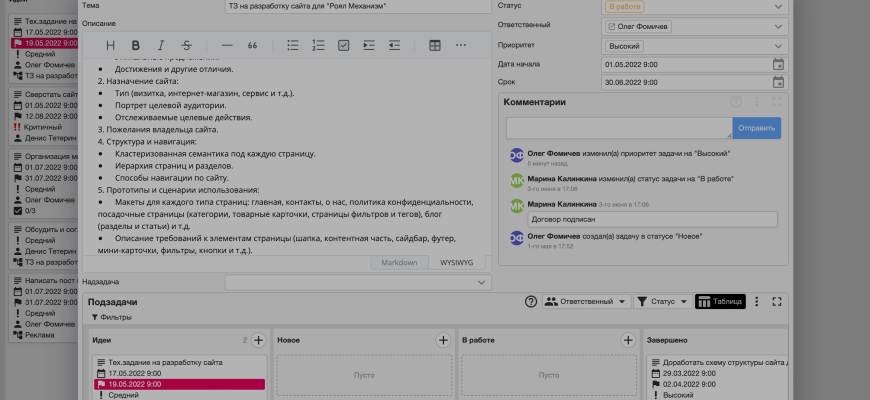Click the Отправить comment button
Viewport: 870px width, 400px height.
757,128
